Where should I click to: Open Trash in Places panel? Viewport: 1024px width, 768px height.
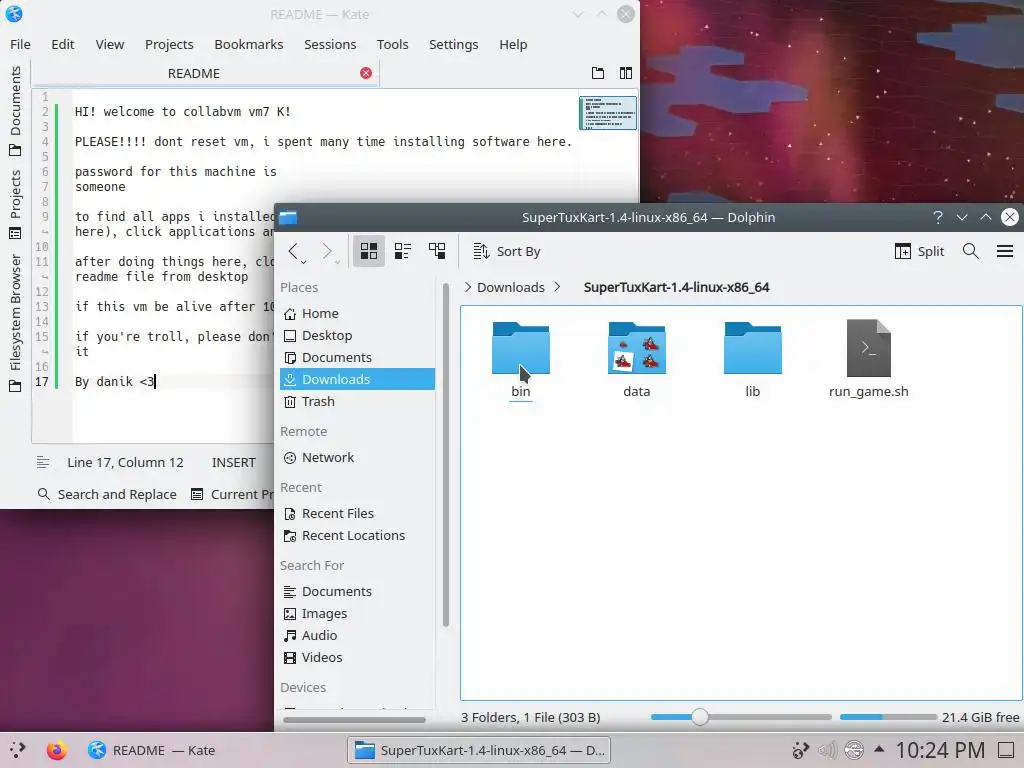(x=357, y=402)
